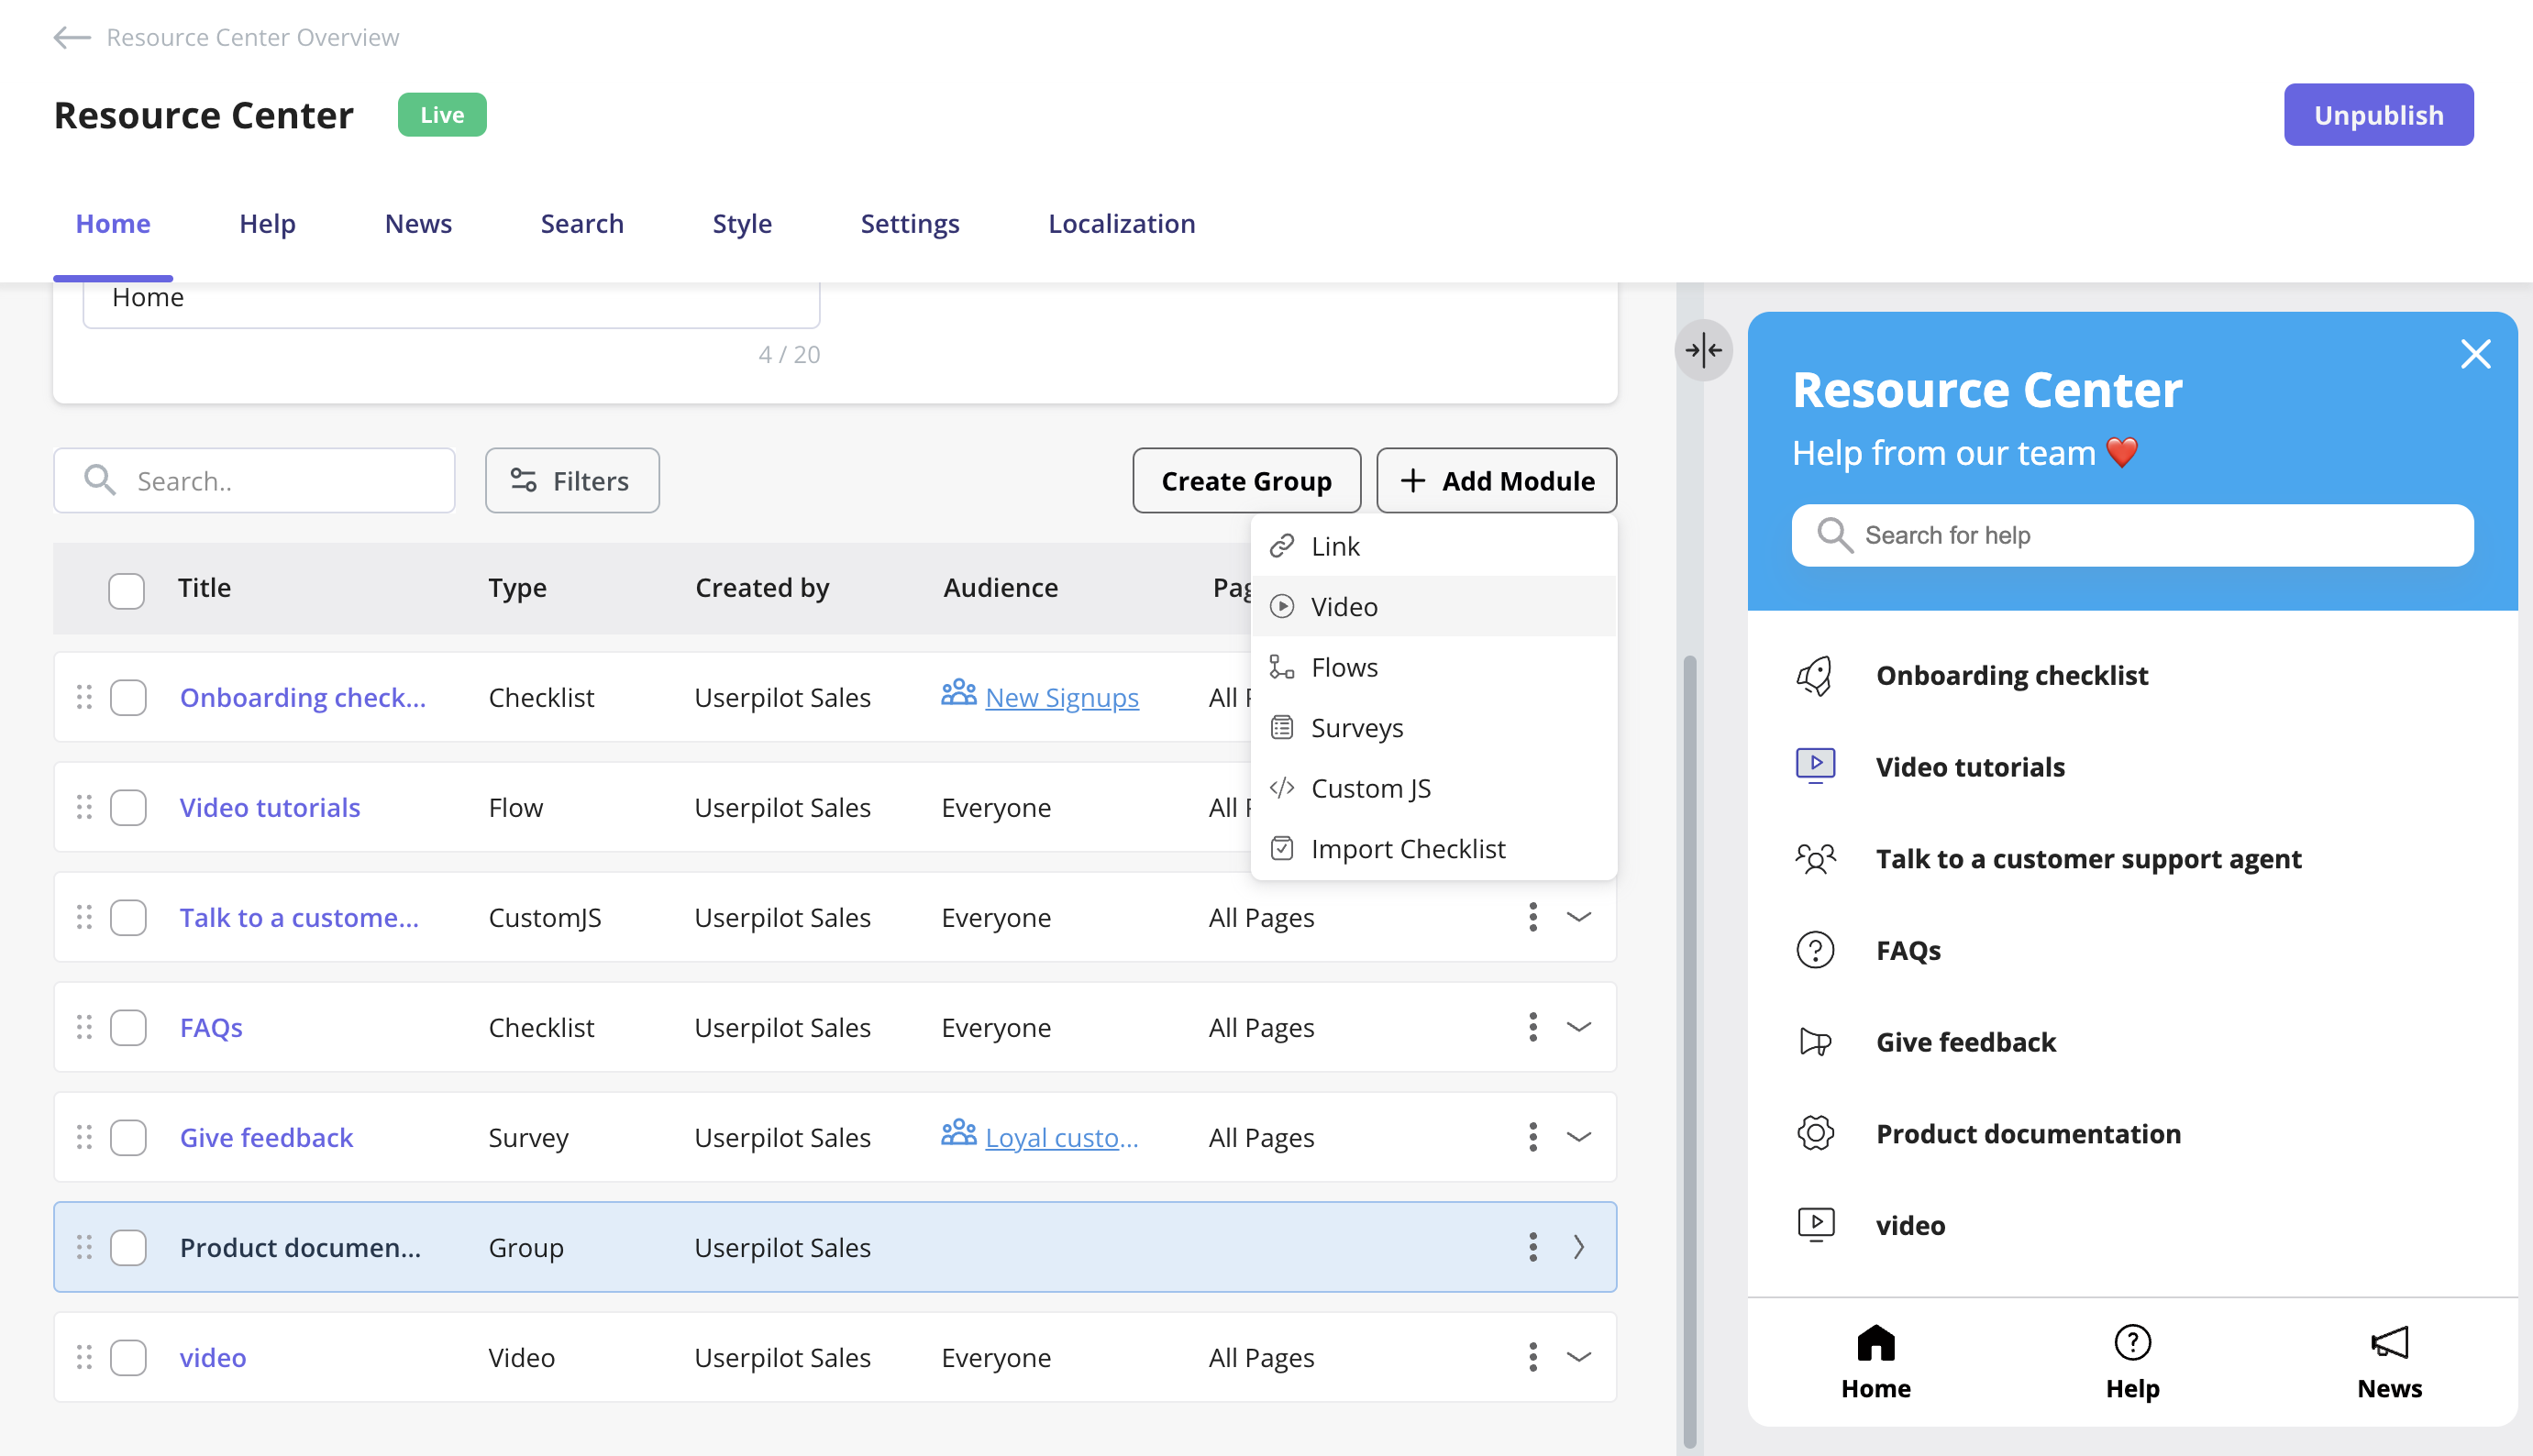Click the collapse preview panel icon

1703,350
